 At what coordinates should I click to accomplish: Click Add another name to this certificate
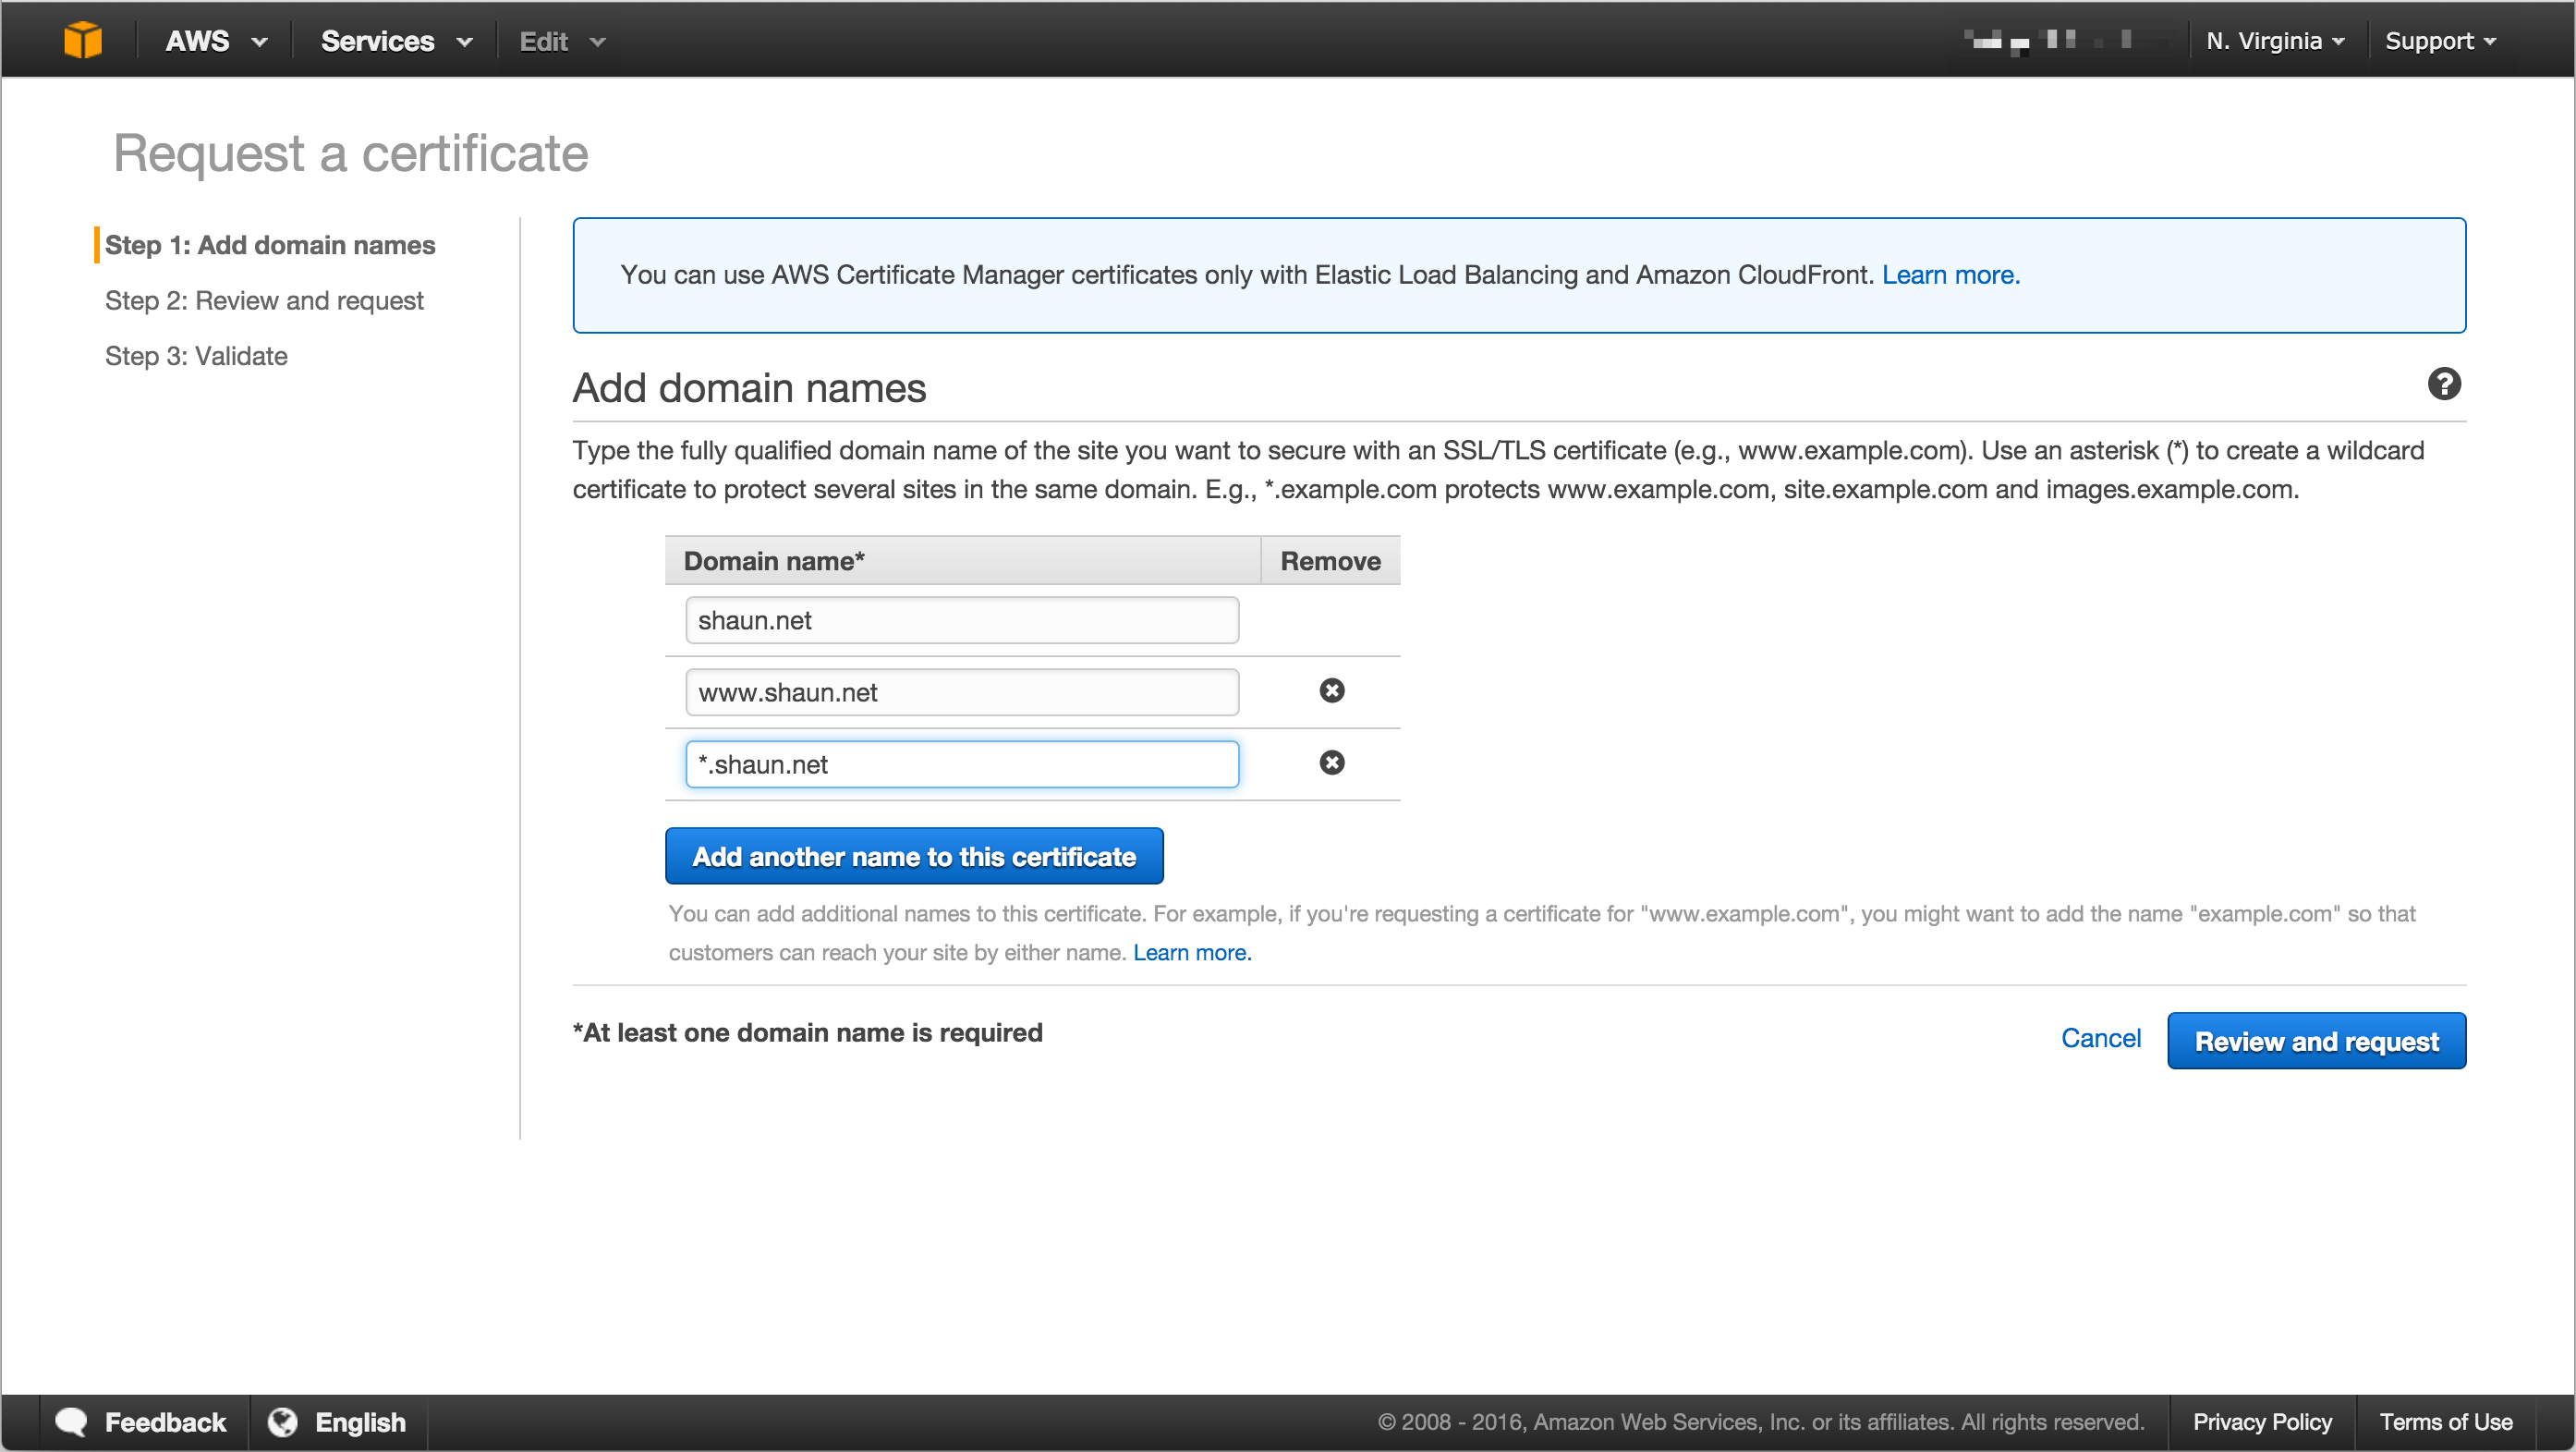click(x=913, y=856)
